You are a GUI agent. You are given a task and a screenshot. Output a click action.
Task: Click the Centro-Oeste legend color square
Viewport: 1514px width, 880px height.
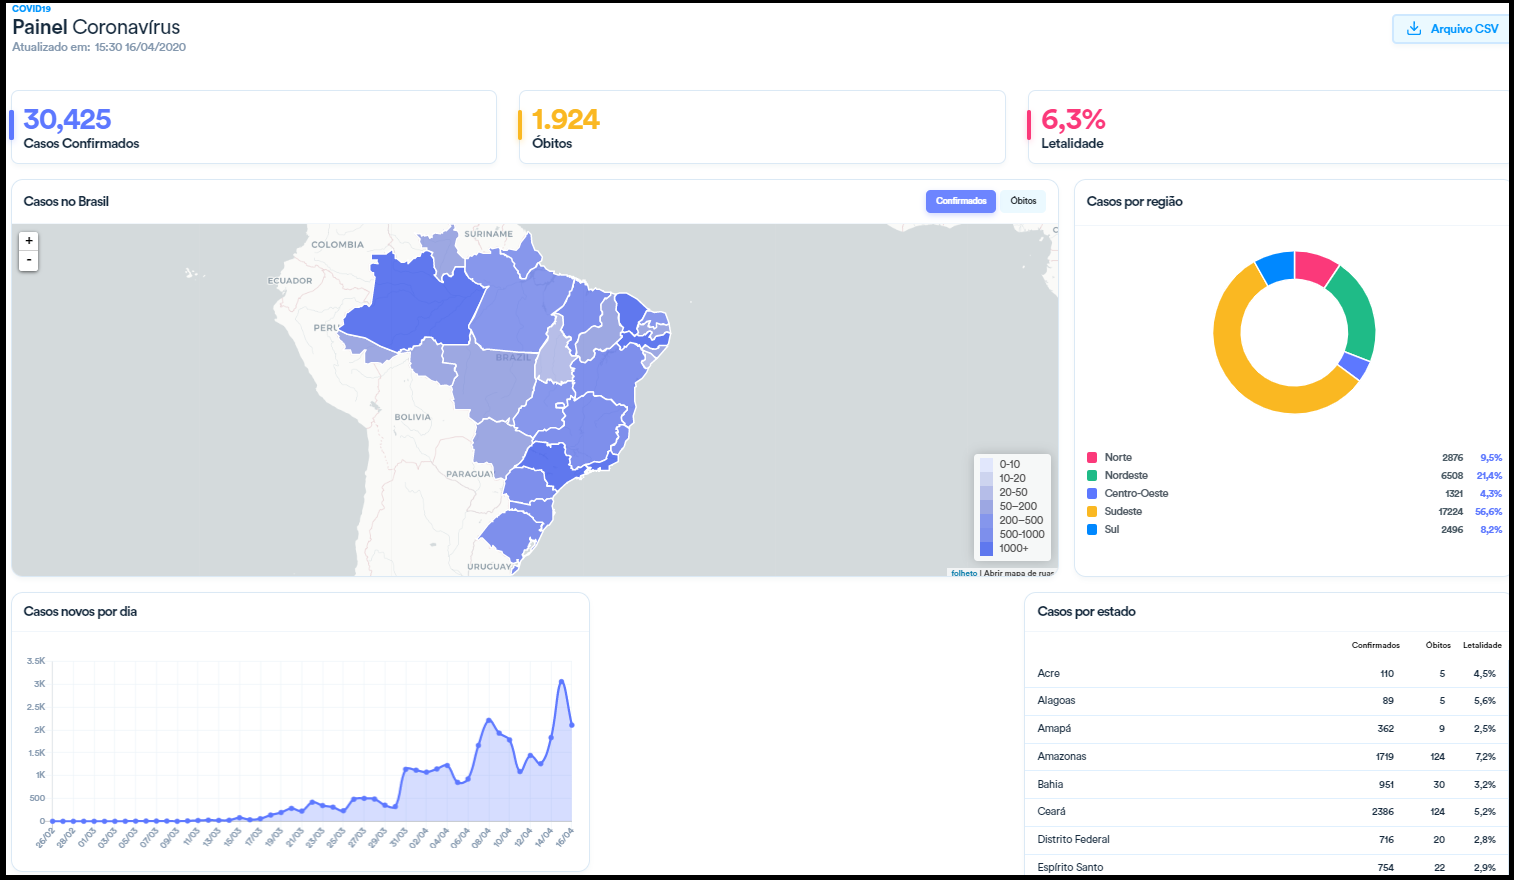point(1092,494)
